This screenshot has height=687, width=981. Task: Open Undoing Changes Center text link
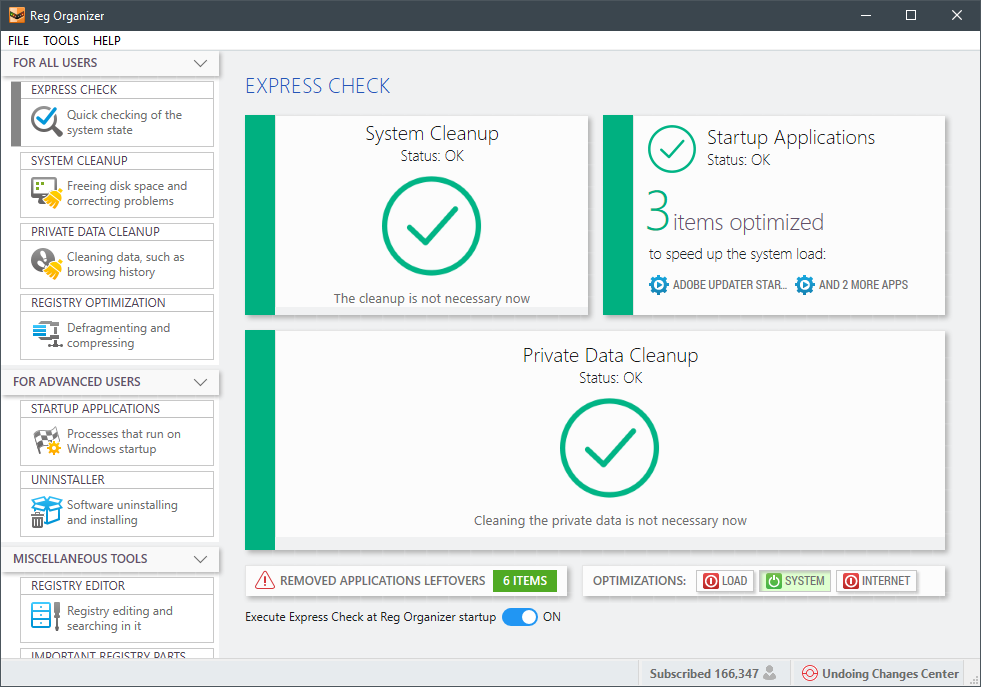890,673
